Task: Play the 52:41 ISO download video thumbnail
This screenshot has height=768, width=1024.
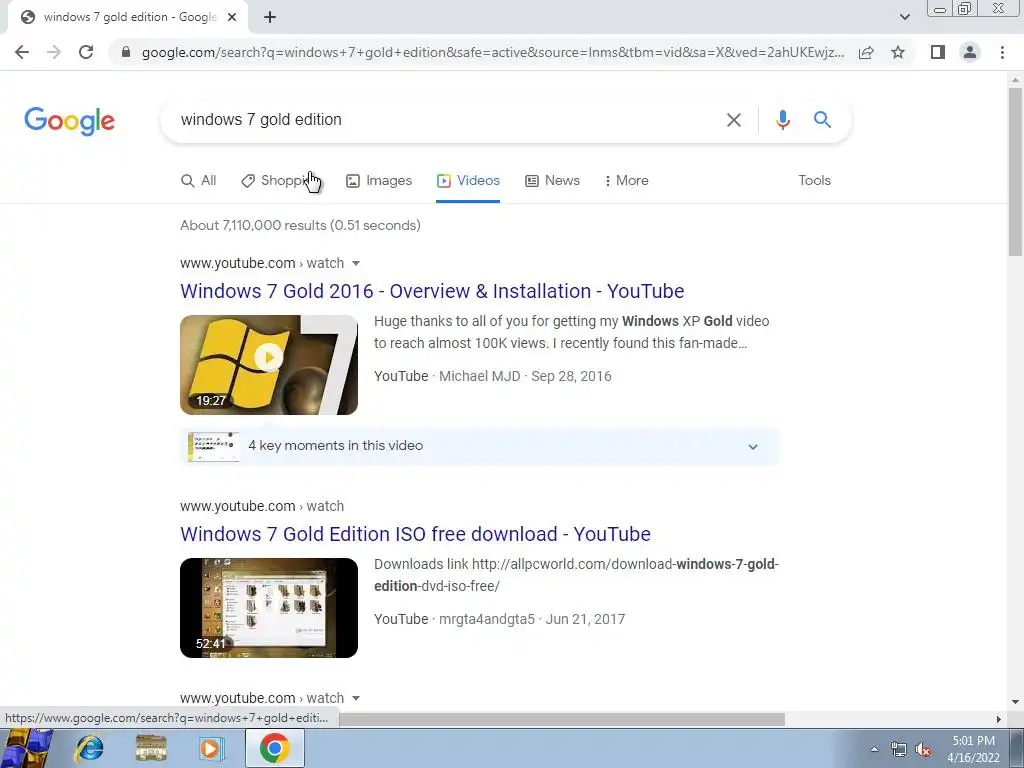Action: click(x=269, y=608)
